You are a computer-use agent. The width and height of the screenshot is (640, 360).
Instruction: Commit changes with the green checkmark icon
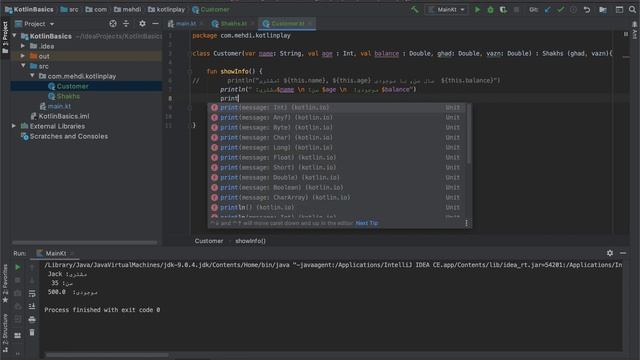point(560,9)
